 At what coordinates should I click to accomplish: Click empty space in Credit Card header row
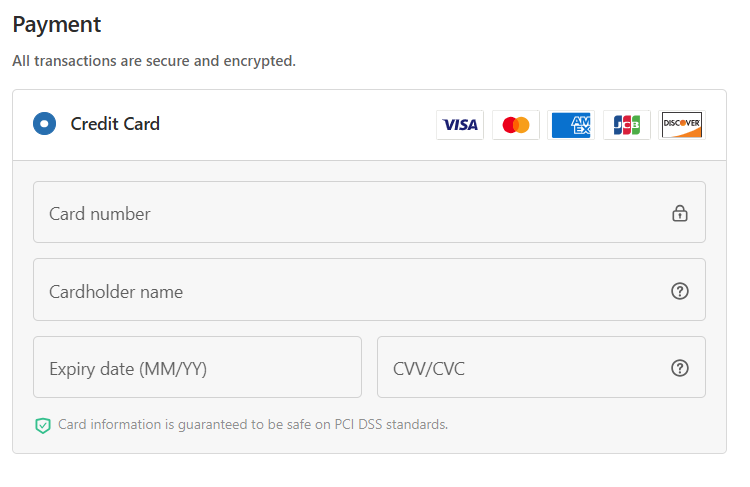tap(300, 125)
